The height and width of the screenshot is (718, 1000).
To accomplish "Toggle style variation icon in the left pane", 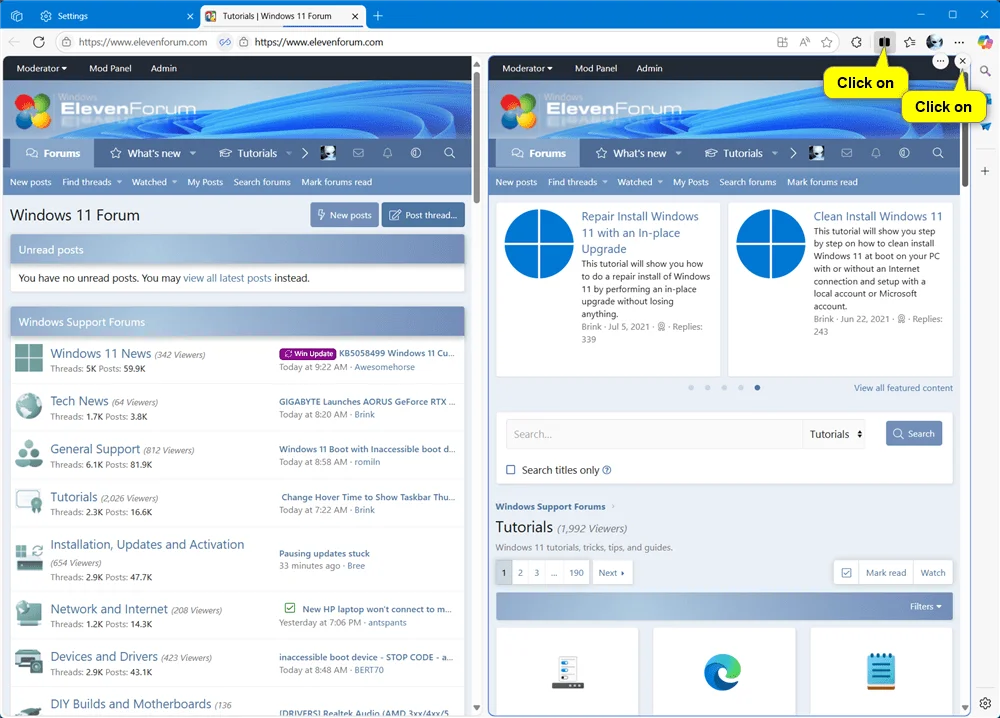I will (x=416, y=153).
